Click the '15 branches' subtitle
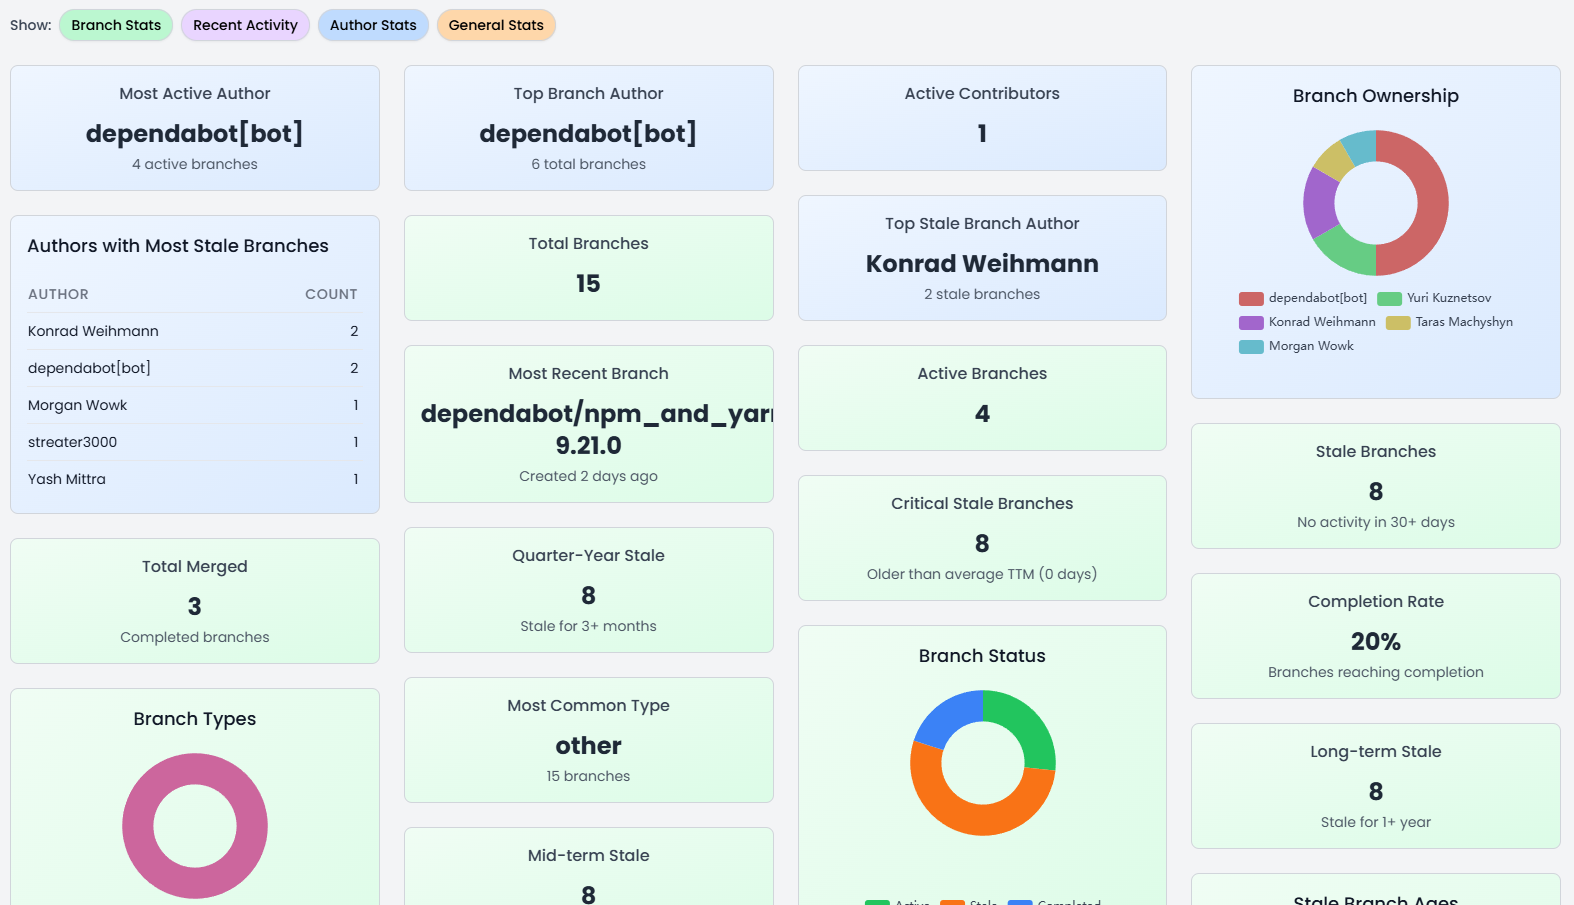 [588, 776]
